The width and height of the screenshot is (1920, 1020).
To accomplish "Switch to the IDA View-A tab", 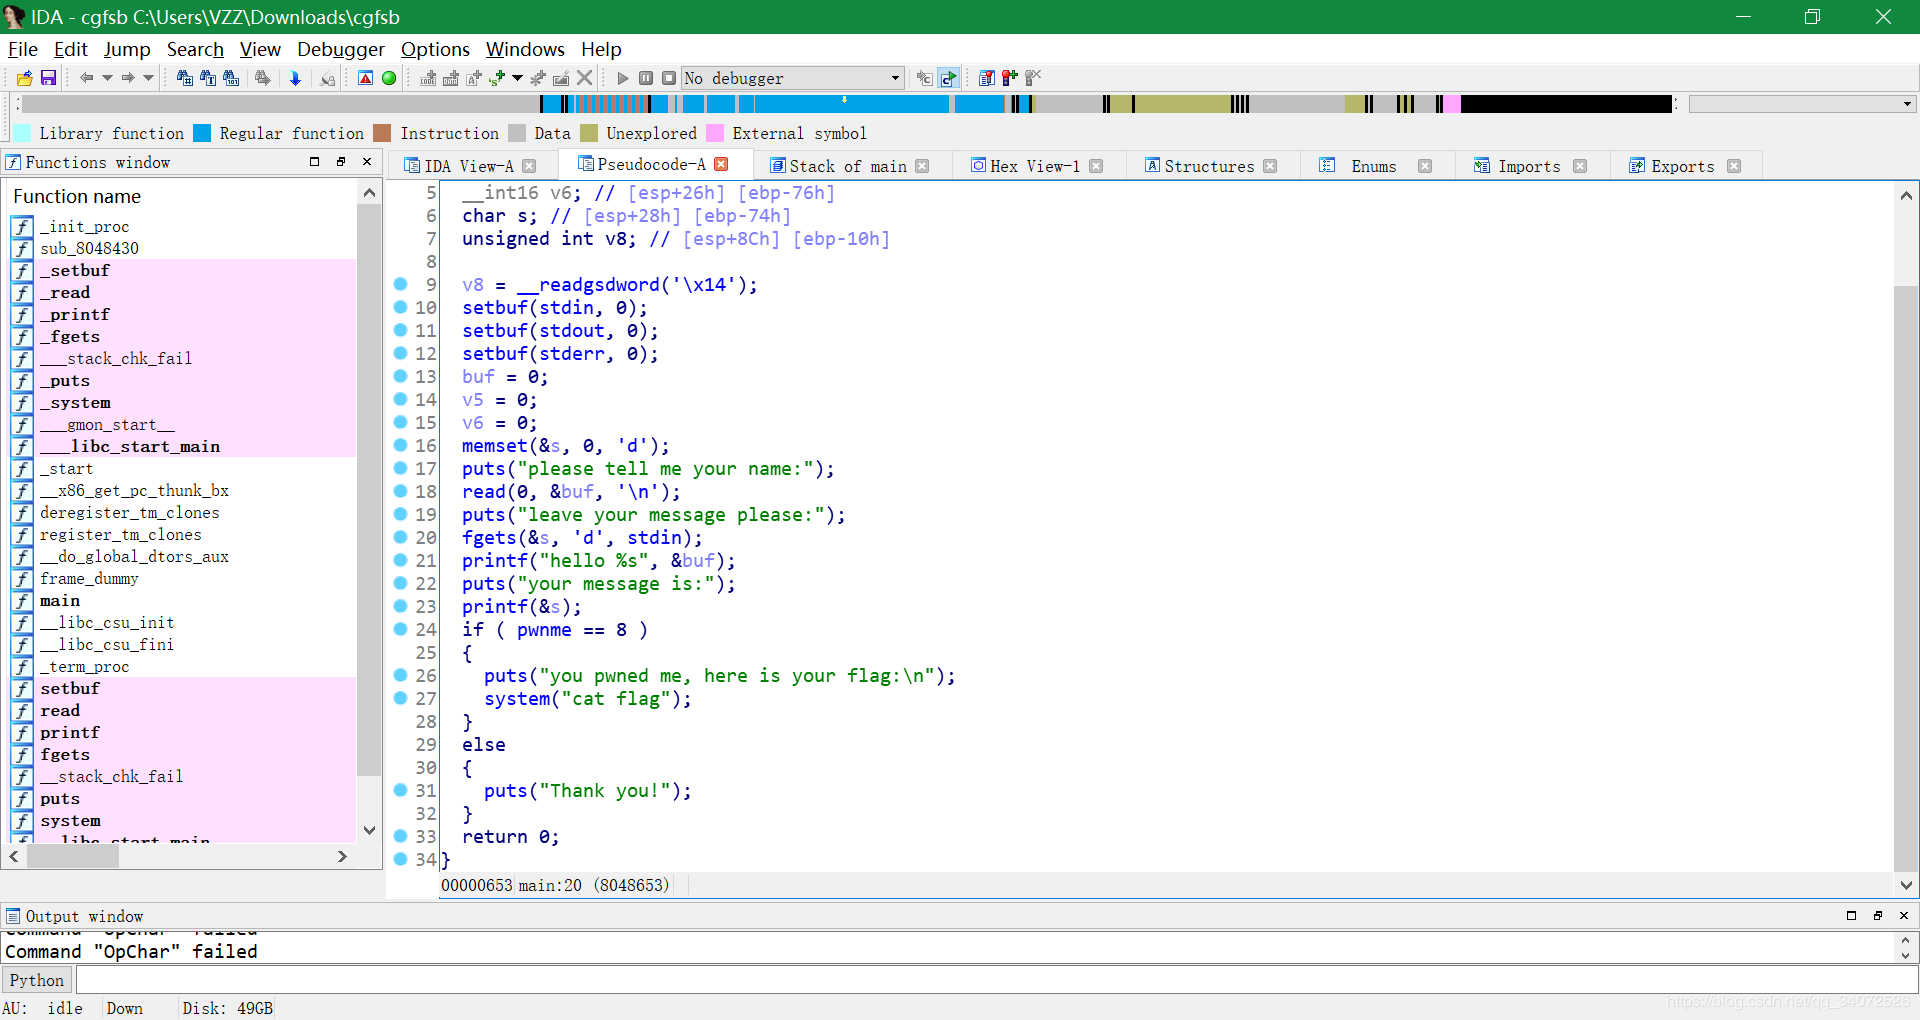I will coord(468,166).
